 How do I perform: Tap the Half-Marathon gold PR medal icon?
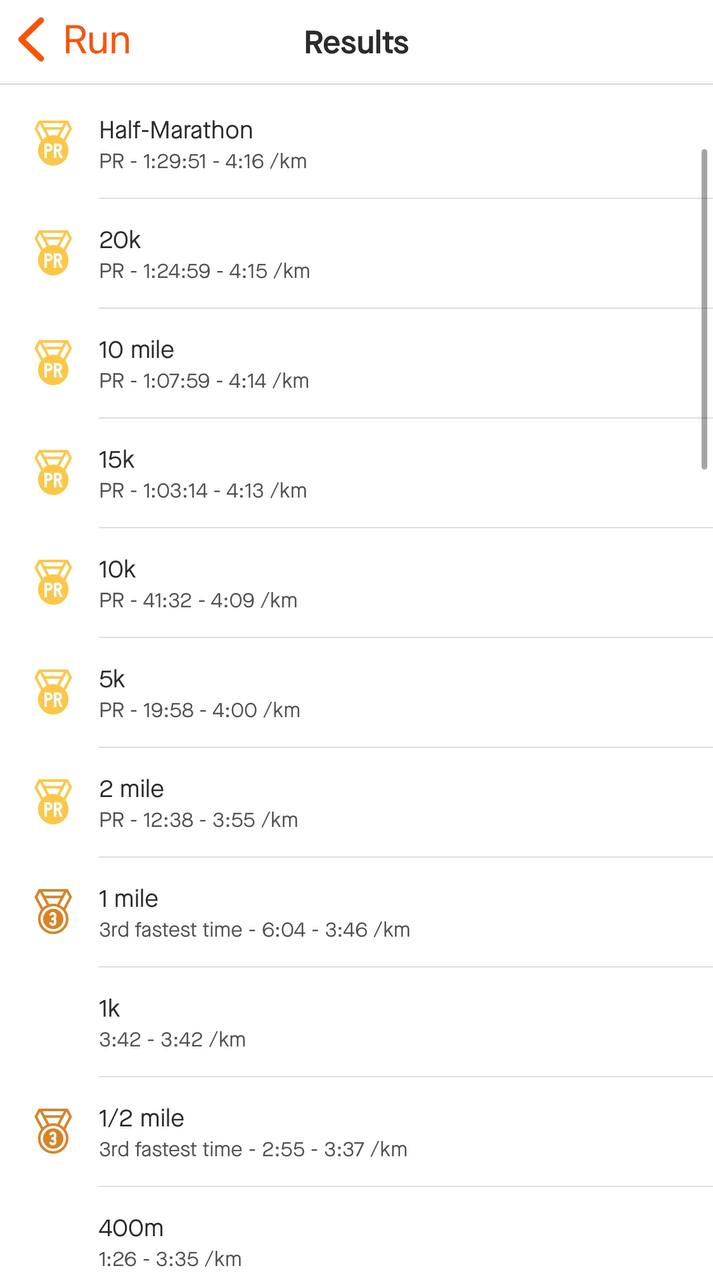point(53,143)
